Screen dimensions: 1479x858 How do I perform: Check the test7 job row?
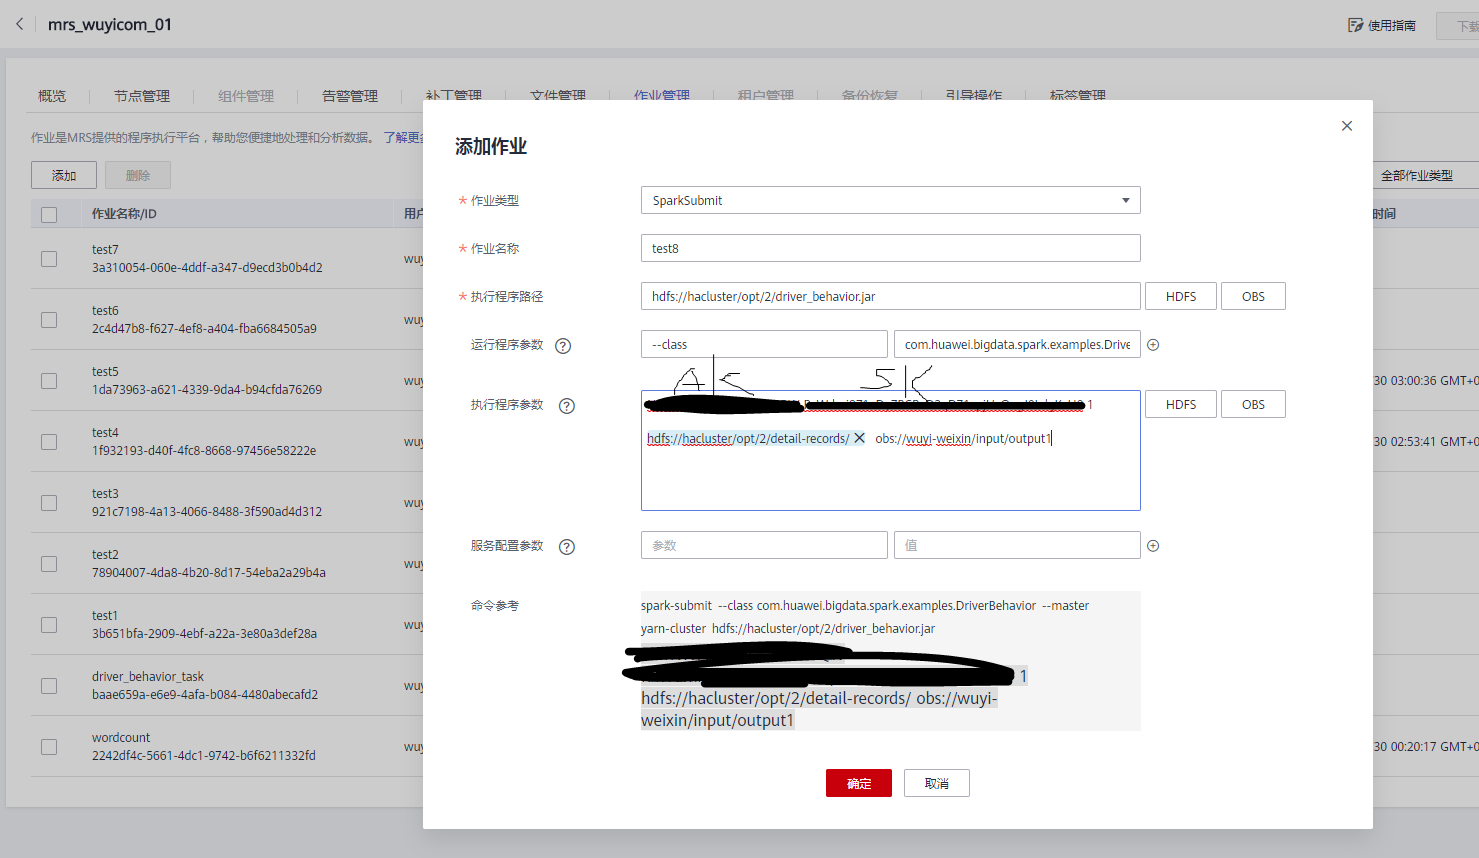[x=49, y=259]
